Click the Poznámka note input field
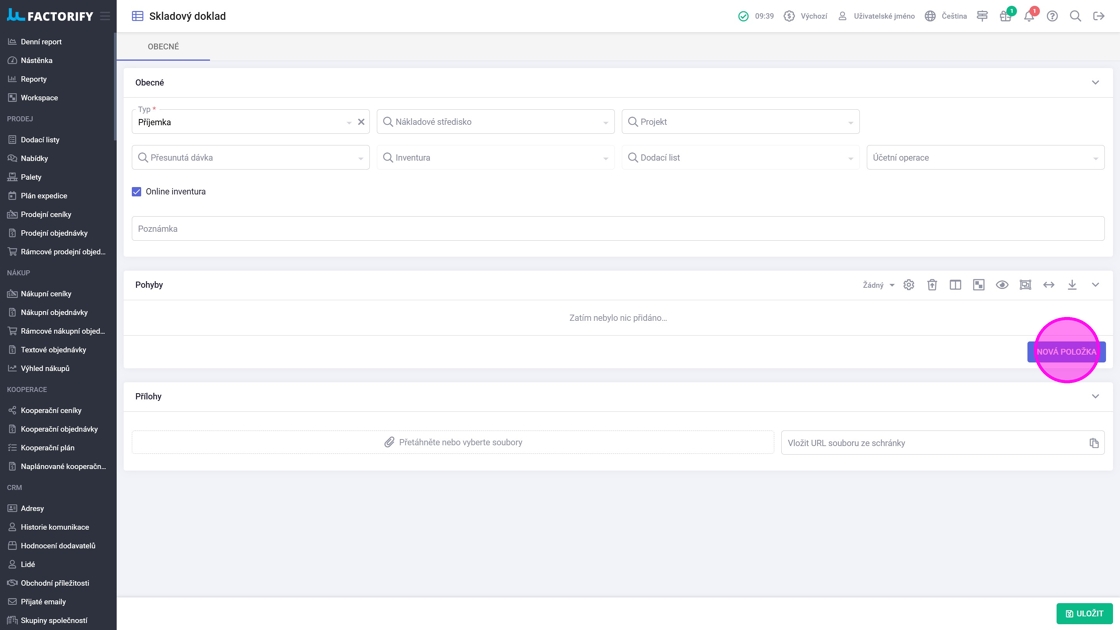 click(618, 229)
